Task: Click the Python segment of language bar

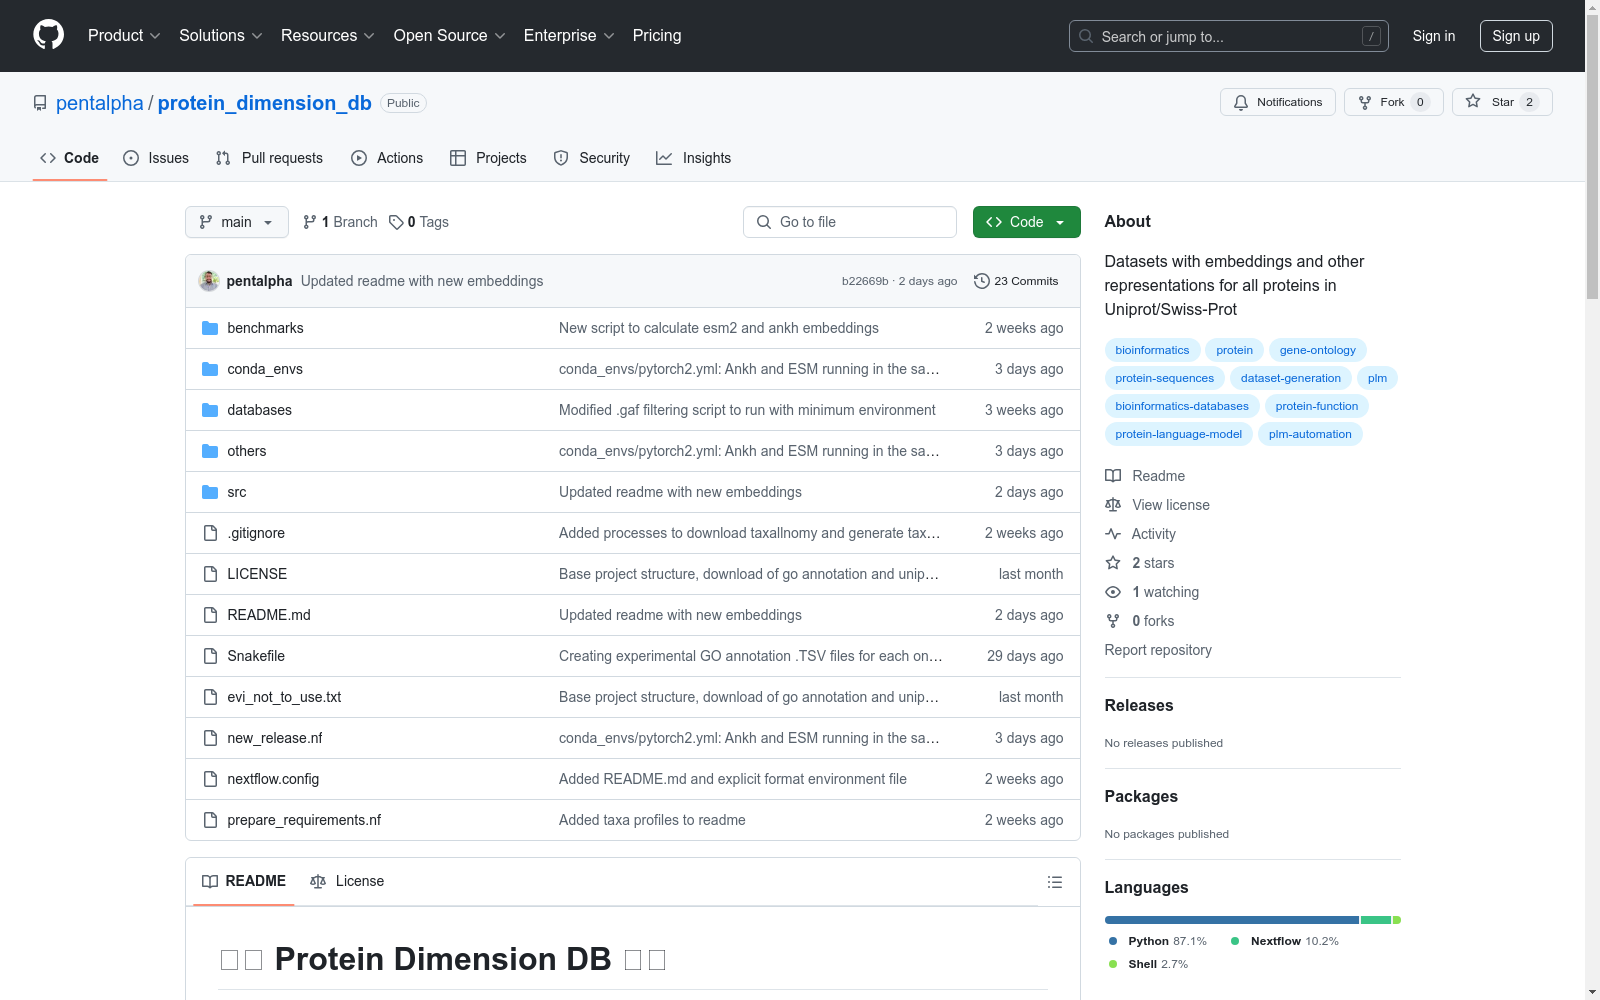Action: 1232,920
